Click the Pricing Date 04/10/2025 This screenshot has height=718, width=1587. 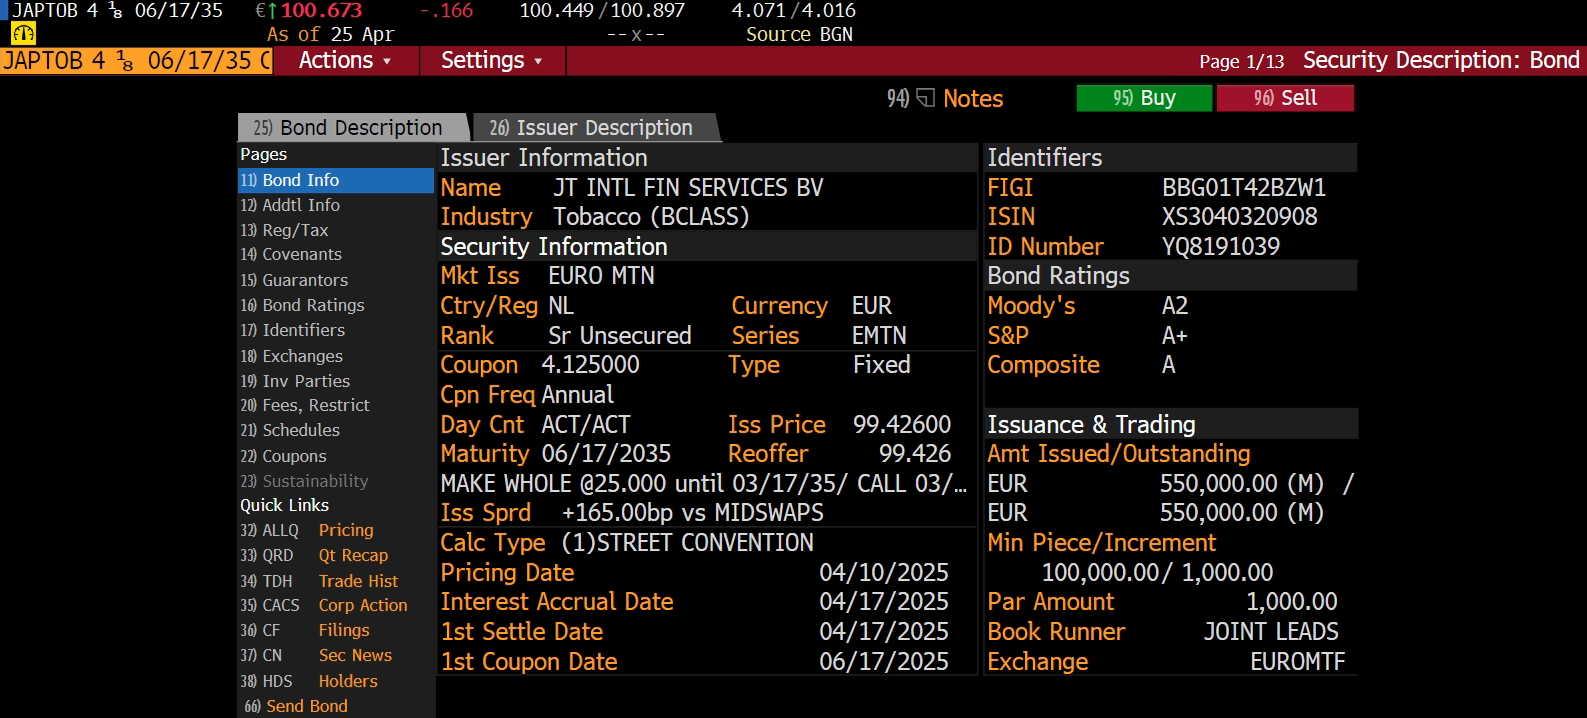coord(884,573)
